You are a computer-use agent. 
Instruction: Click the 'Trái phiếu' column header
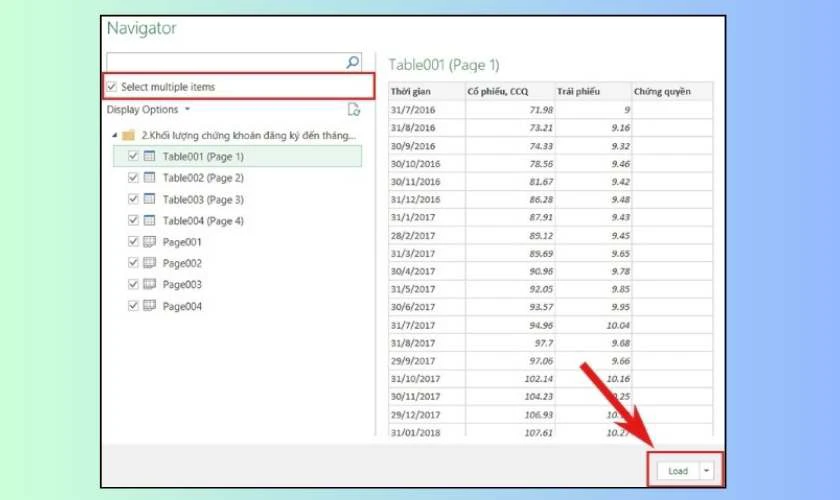pyautogui.click(x=594, y=91)
